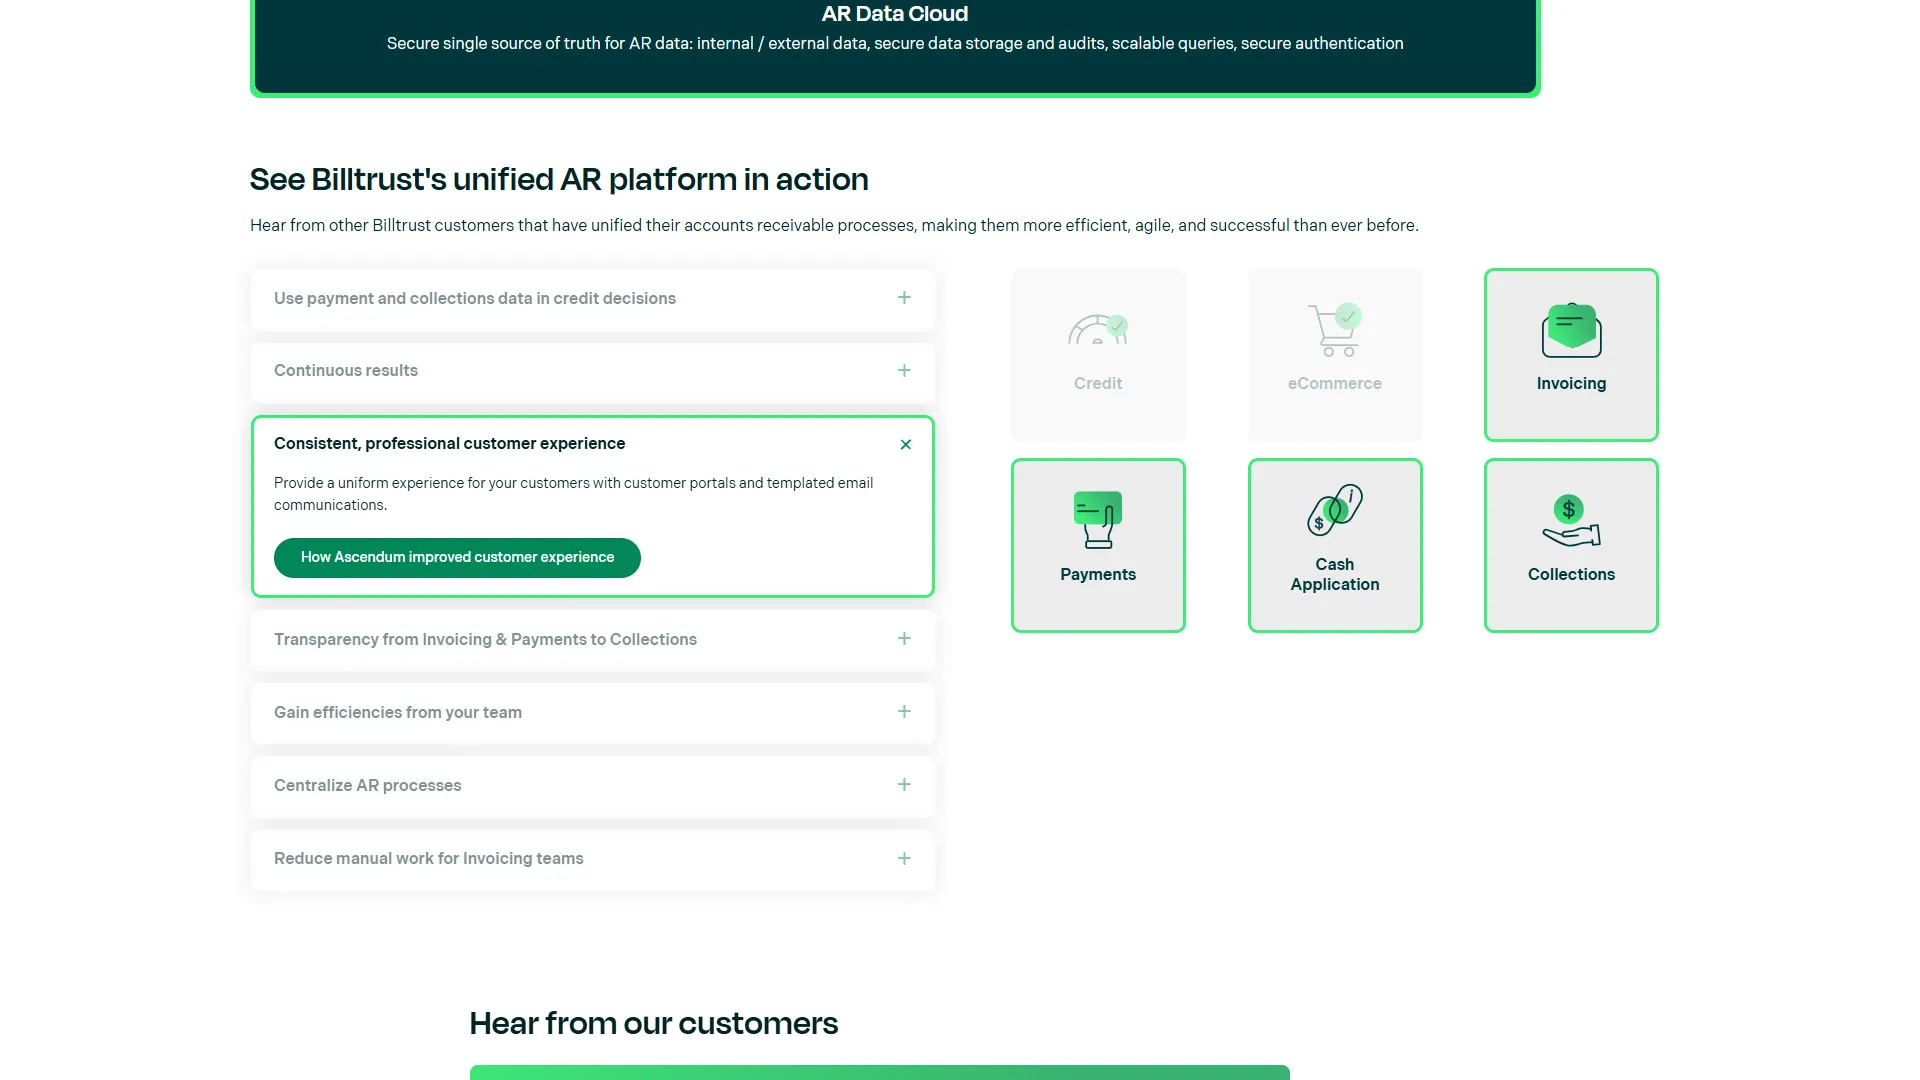This screenshot has width=1920, height=1080.
Task: Click 'Centralize AR processes' title
Action: [x=367, y=786]
